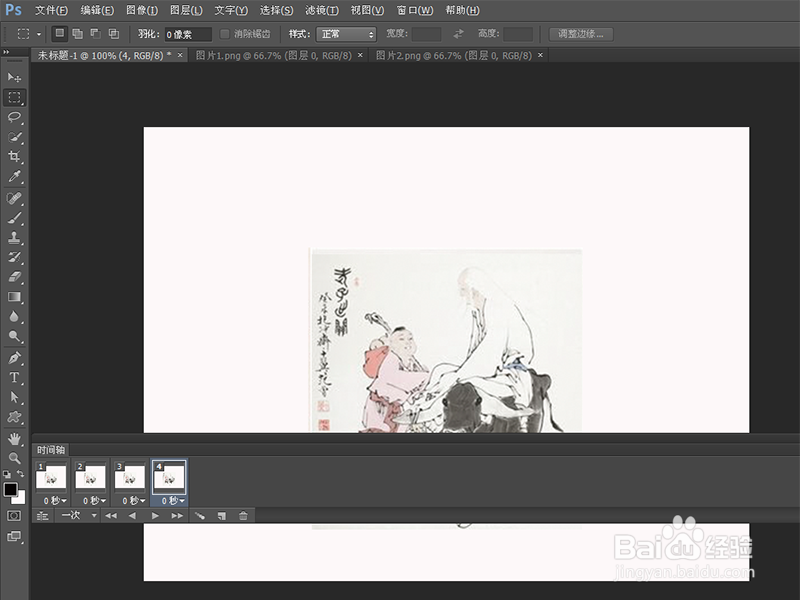Select the Gradient tool

click(x=14, y=297)
